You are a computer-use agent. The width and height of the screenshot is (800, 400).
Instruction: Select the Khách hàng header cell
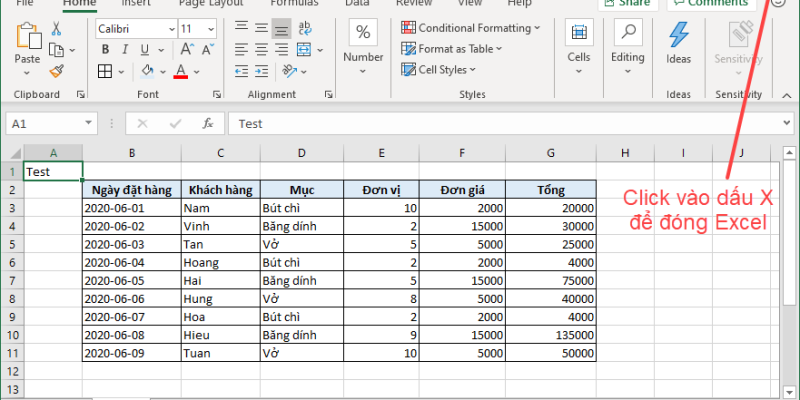pos(221,189)
